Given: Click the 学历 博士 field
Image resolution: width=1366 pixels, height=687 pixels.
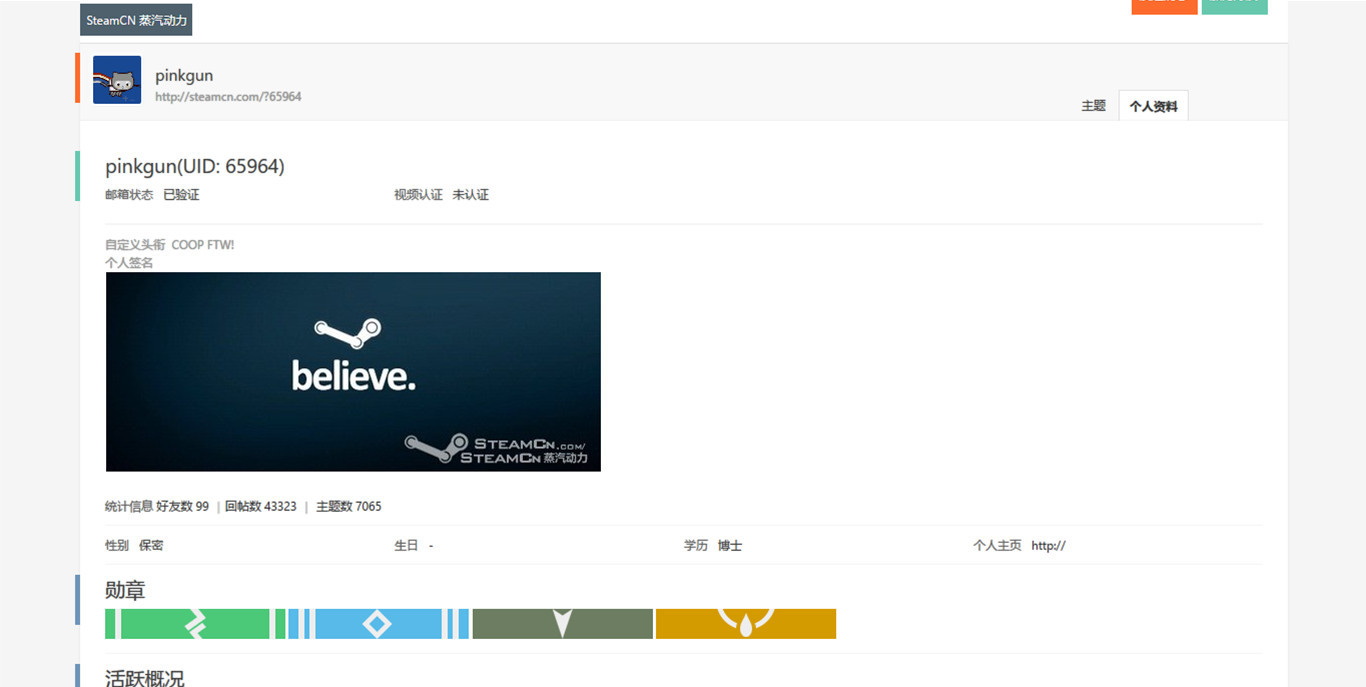Looking at the screenshot, I should coord(713,546).
